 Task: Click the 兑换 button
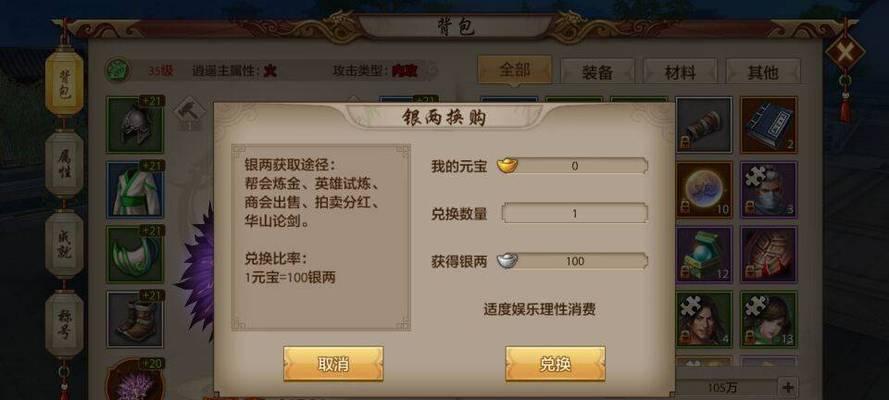coord(555,364)
